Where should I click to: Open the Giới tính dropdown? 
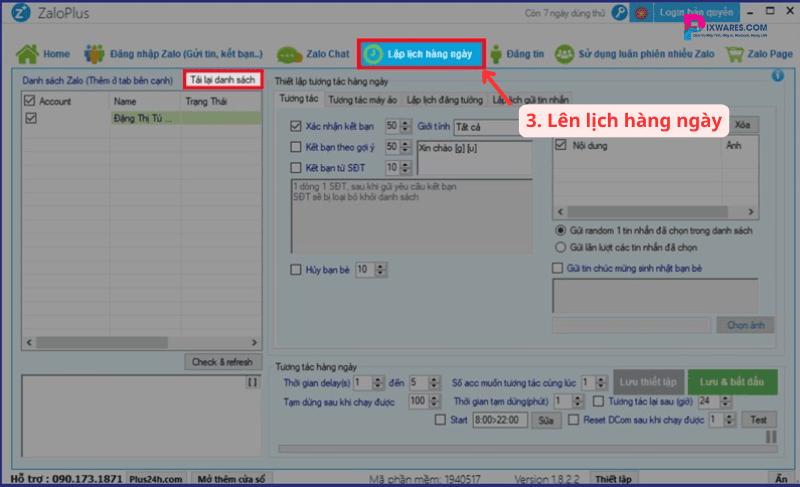490,127
